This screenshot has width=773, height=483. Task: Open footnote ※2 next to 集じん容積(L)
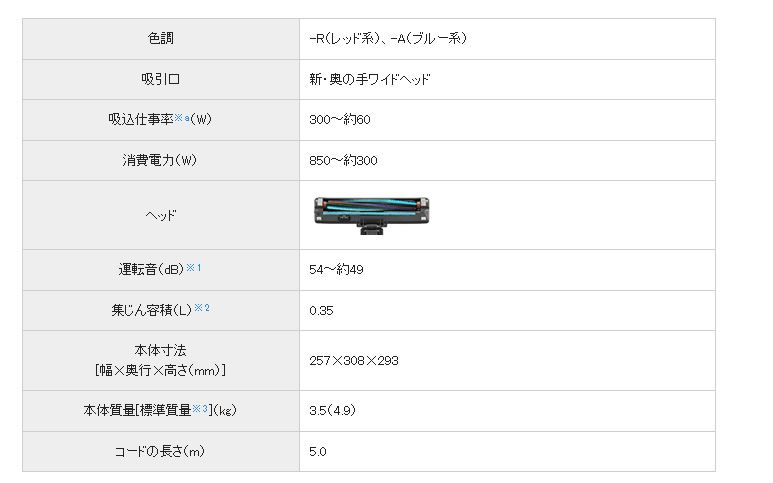click(x=202, y=308)
